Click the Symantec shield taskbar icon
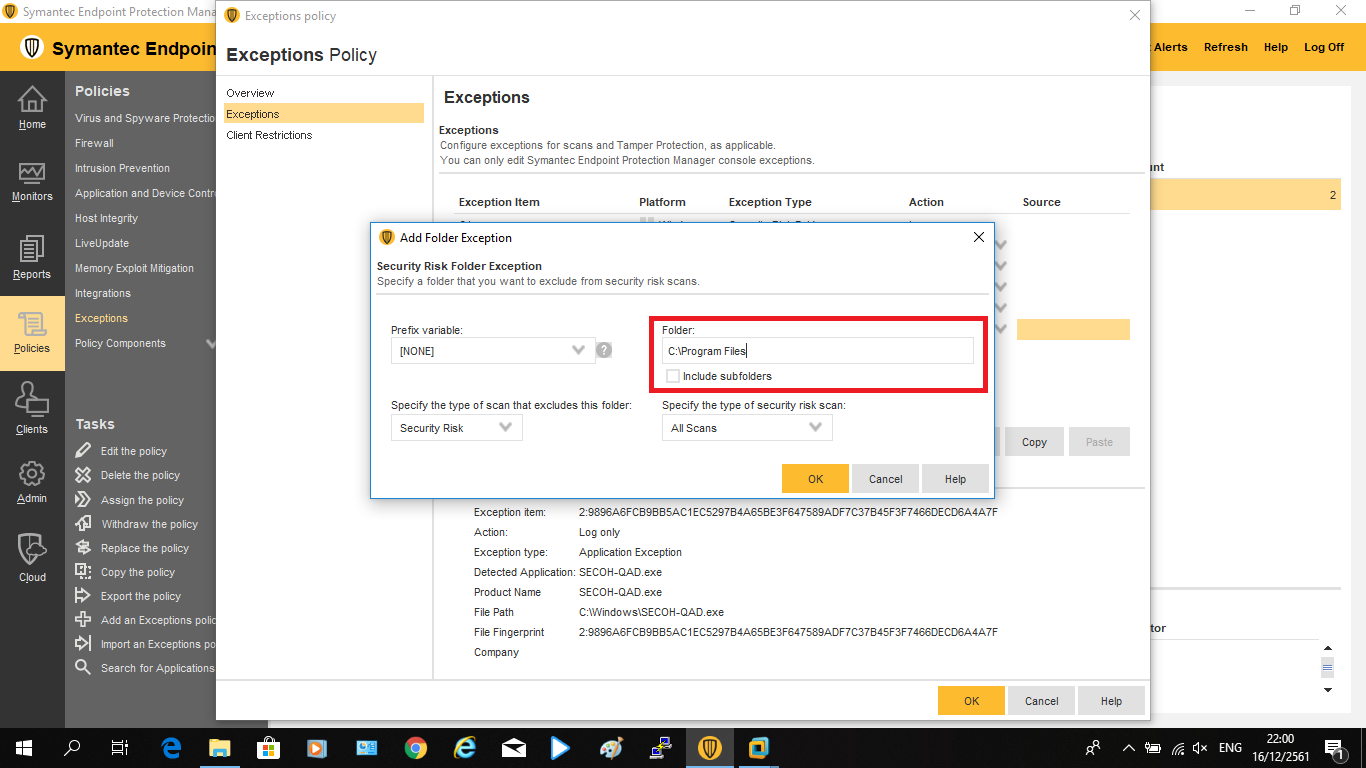 tap(710, 748)
